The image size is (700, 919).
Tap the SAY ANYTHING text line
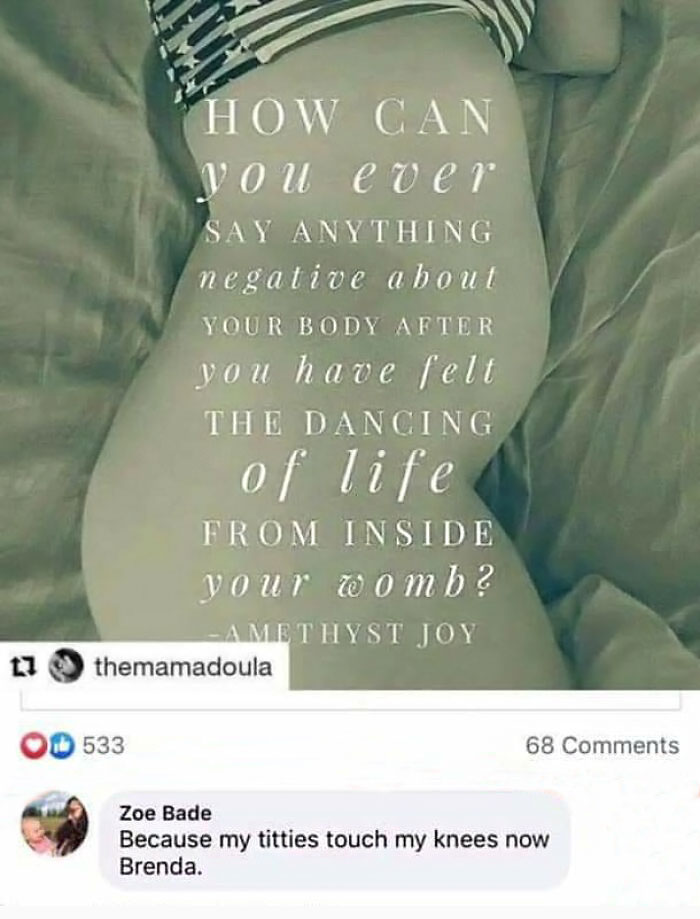[x=348, y=232]
